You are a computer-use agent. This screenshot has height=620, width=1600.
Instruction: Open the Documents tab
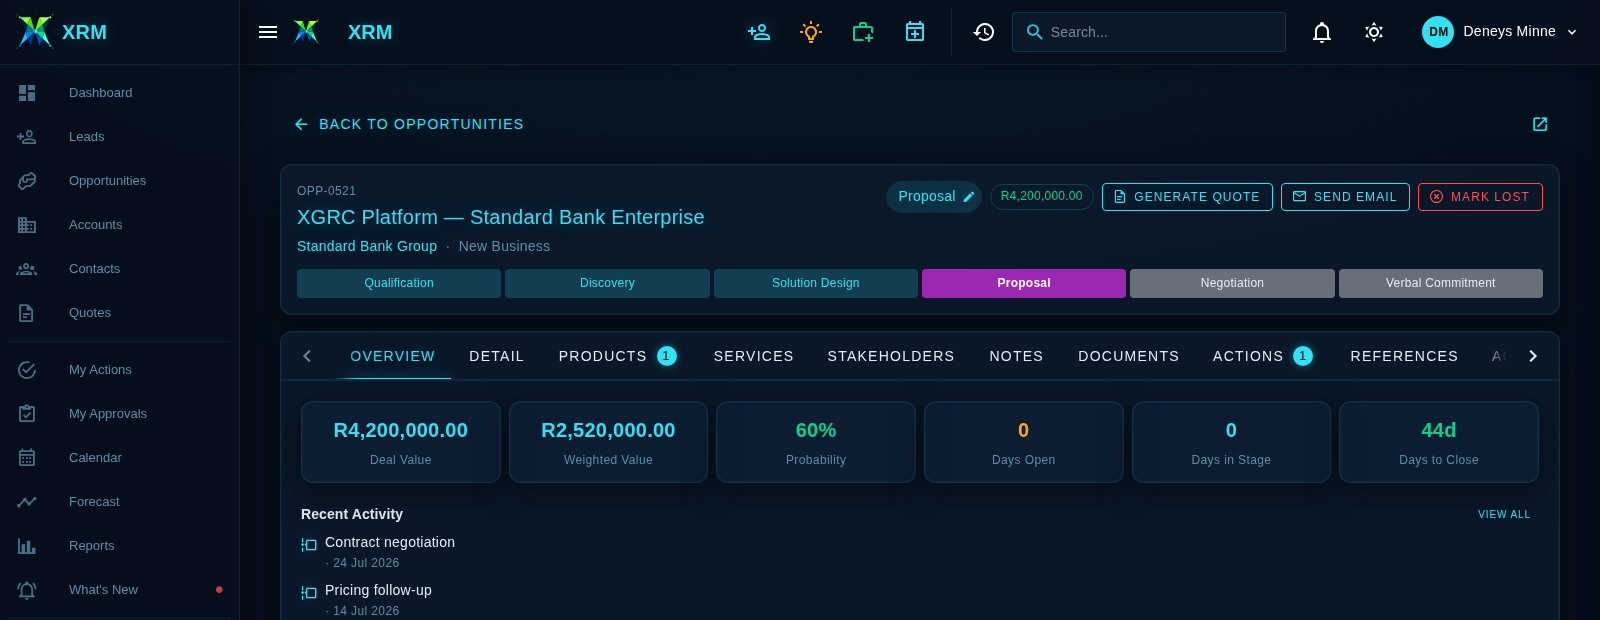coord(1129,356)
